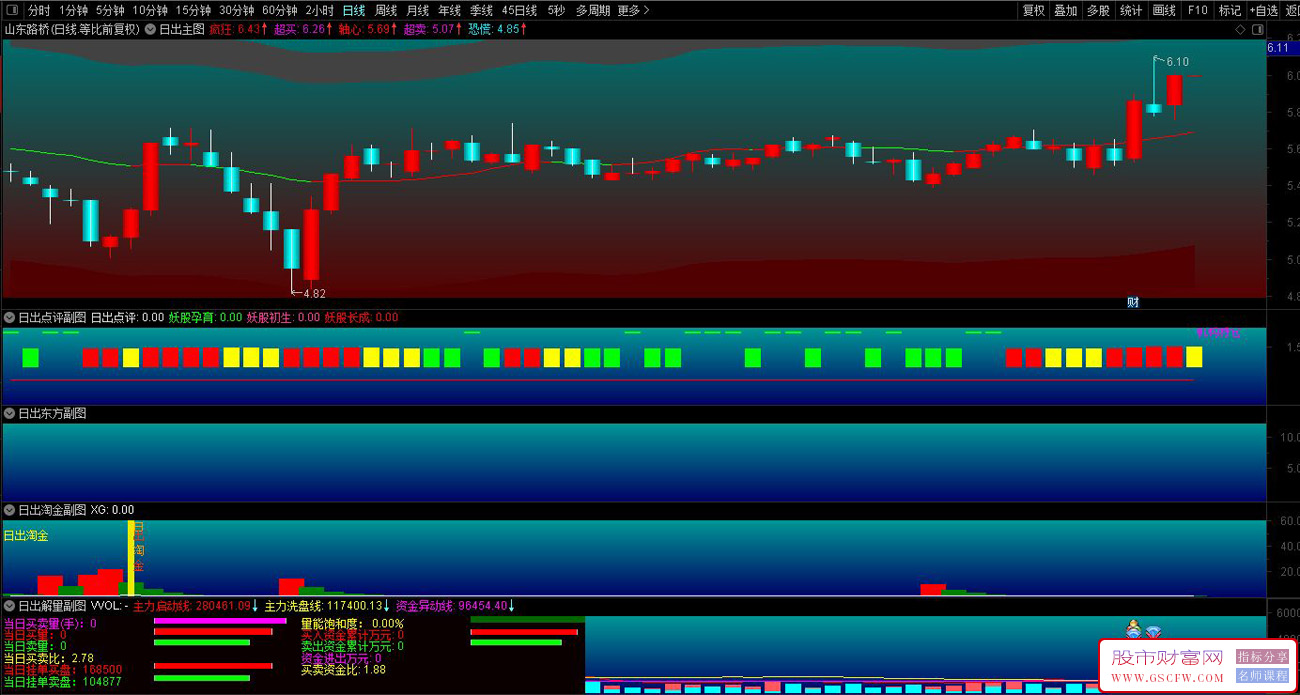Open the F10 company info
Viewport: 1300px width, 695px height.
click(1197, 10)
